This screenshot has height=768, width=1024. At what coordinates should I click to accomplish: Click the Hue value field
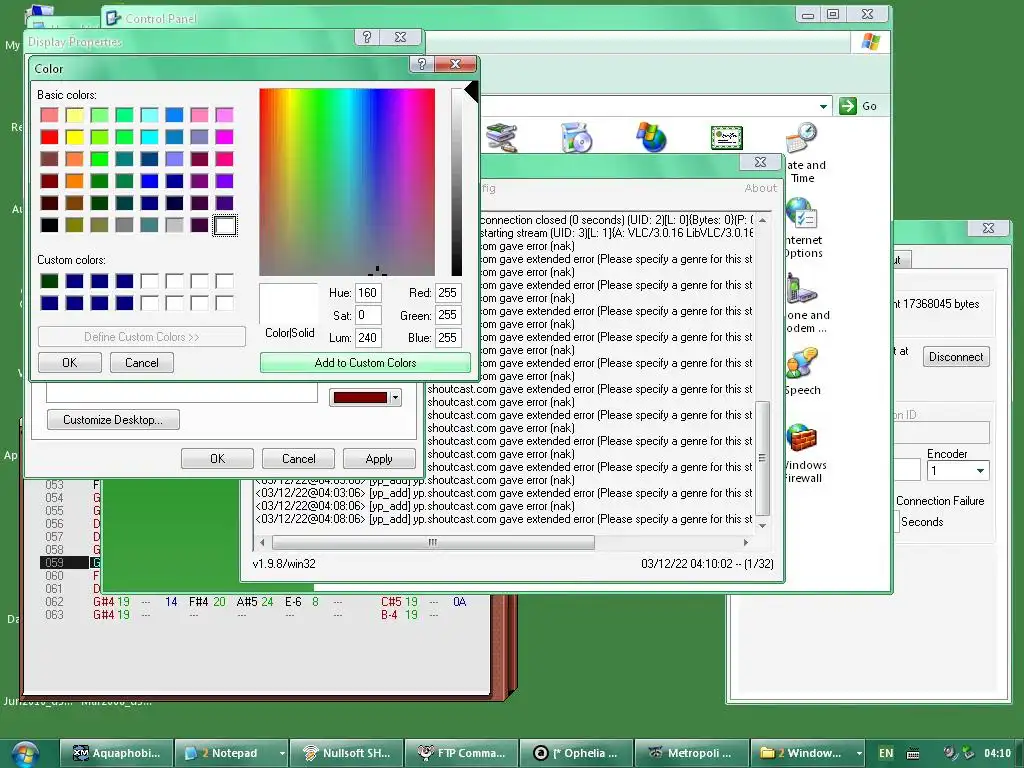point(368,293)
